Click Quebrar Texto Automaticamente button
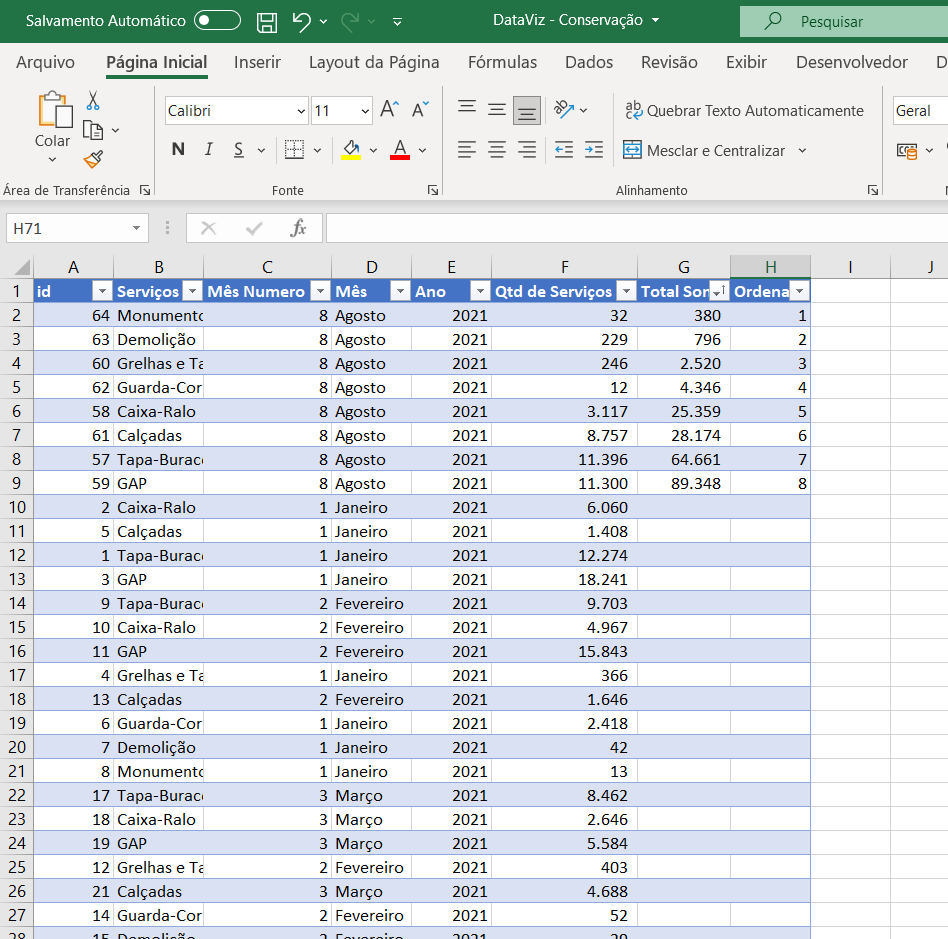 coord(744,111)
